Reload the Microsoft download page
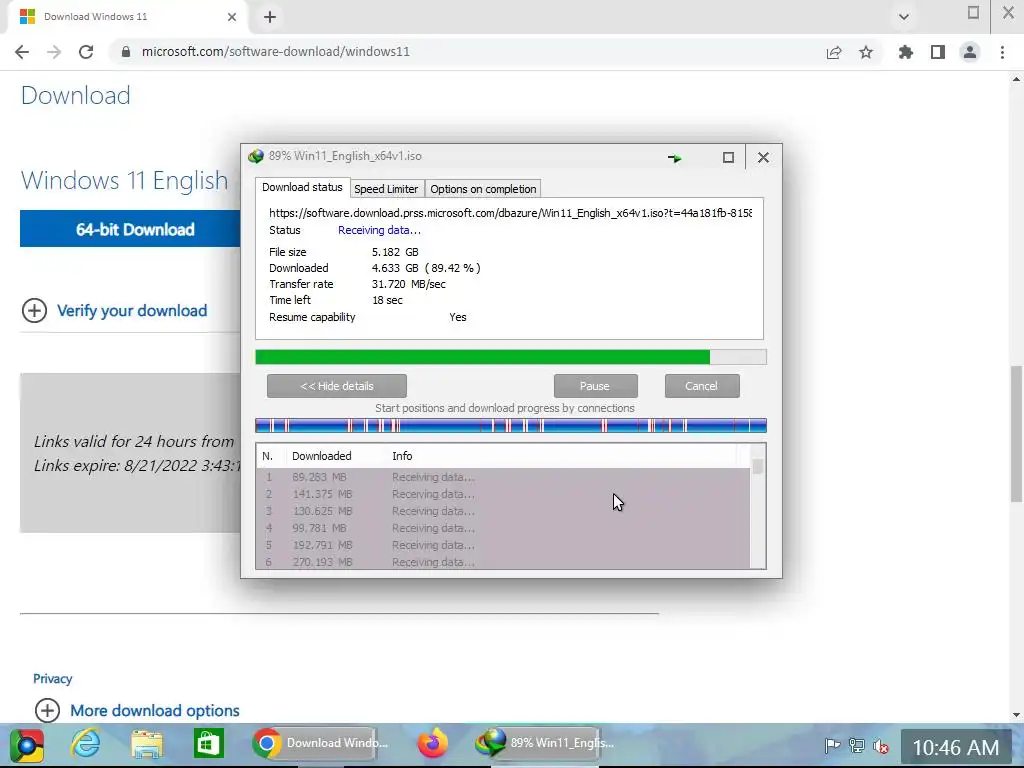 coord(86,52)
